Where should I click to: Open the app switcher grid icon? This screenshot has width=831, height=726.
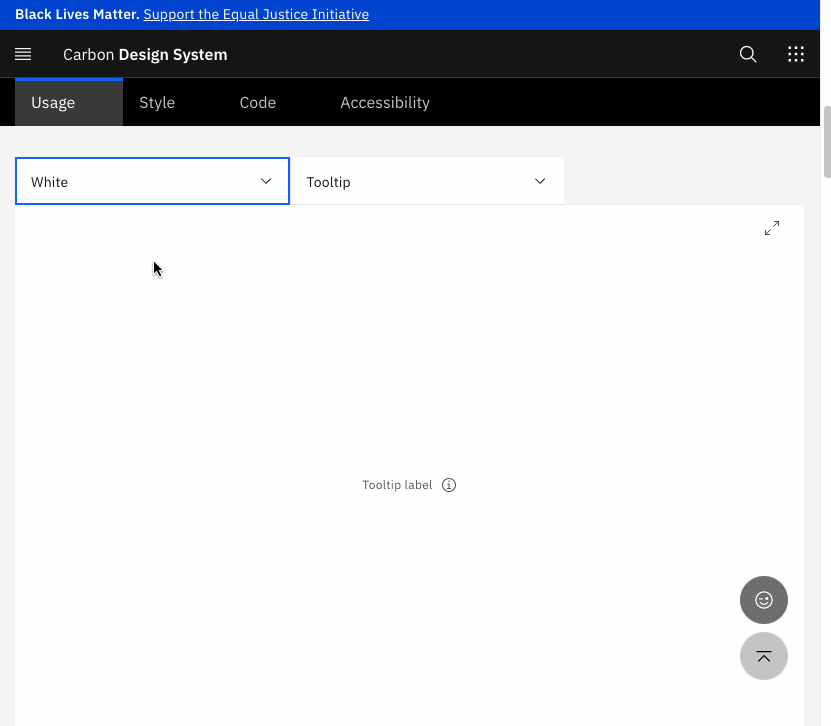click(x=795, y=54)
